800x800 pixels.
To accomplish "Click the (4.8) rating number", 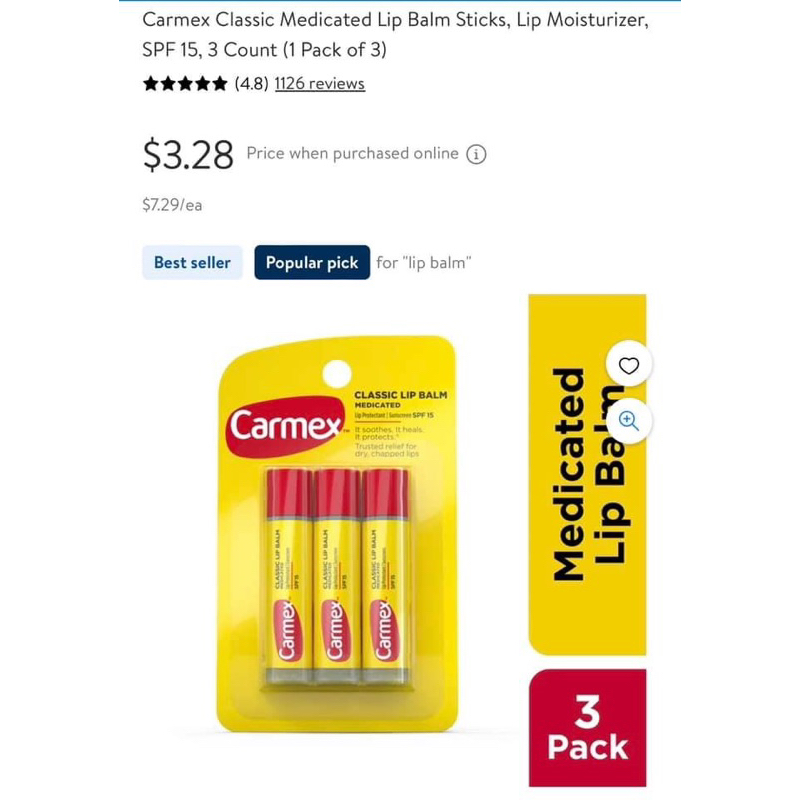I will (x=252, y=83).
